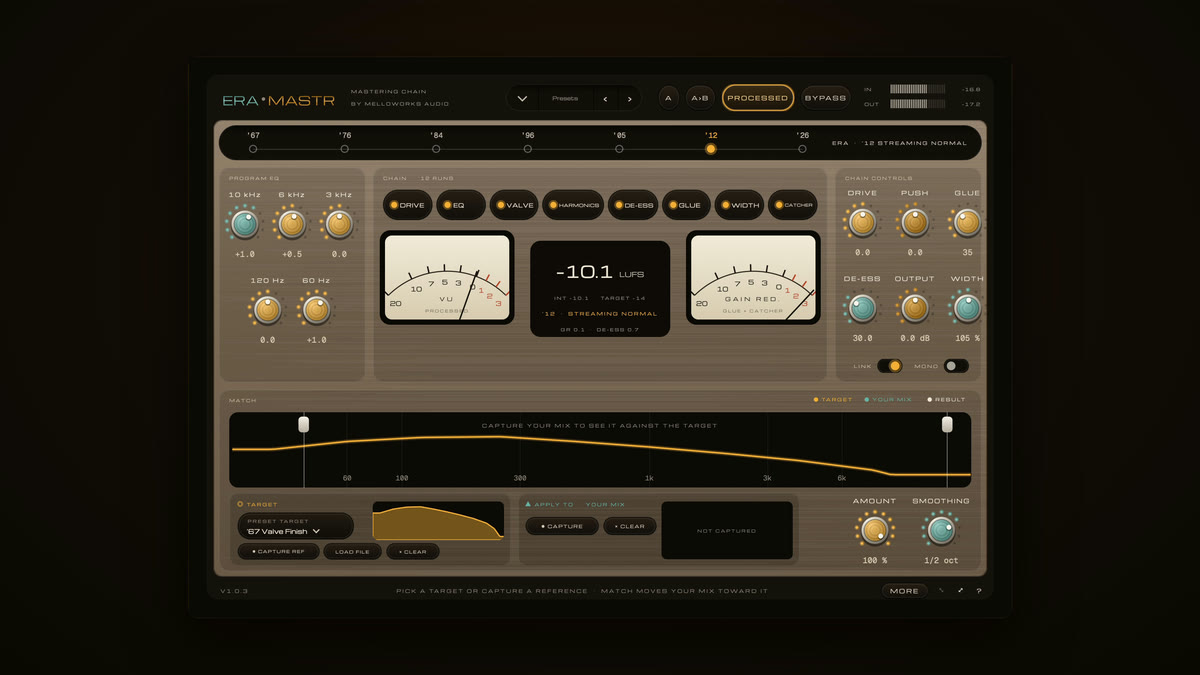This screenshot has width=1200, height=675.
Task: Toggle the De-Ess module in the chain
Action: (633, 205)
